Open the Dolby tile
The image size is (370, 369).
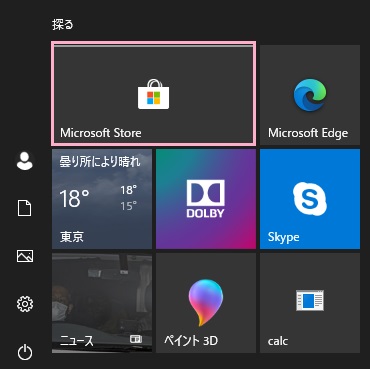coord(206,199)
